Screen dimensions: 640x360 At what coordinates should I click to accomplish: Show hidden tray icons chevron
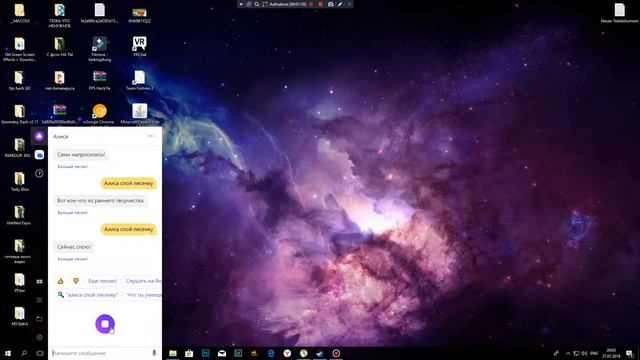568,353
